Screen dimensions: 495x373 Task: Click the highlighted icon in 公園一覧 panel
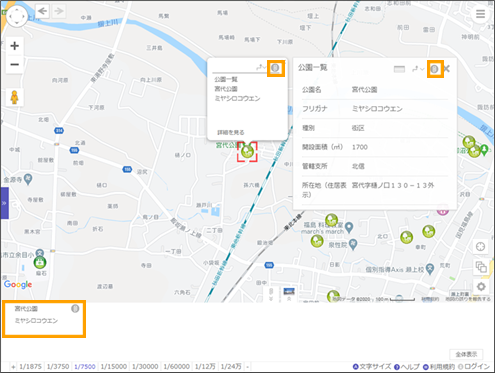[x=435, y=69]
